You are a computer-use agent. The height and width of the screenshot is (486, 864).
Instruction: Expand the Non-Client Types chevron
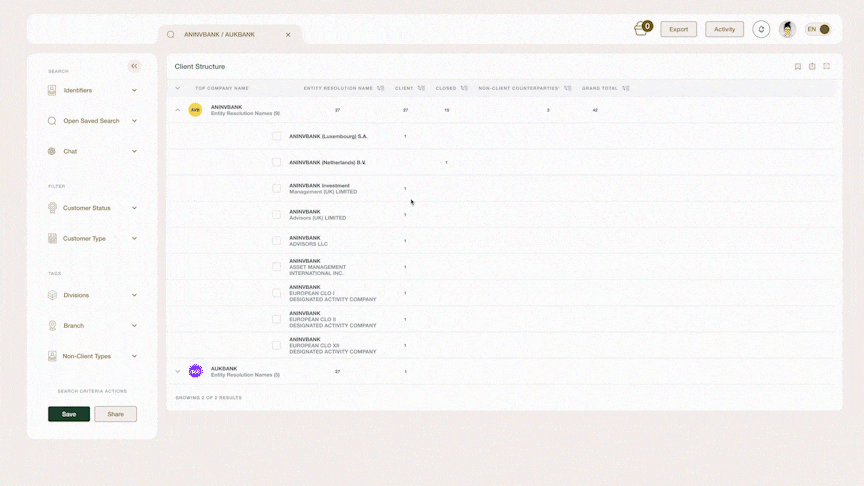[134, 356]
